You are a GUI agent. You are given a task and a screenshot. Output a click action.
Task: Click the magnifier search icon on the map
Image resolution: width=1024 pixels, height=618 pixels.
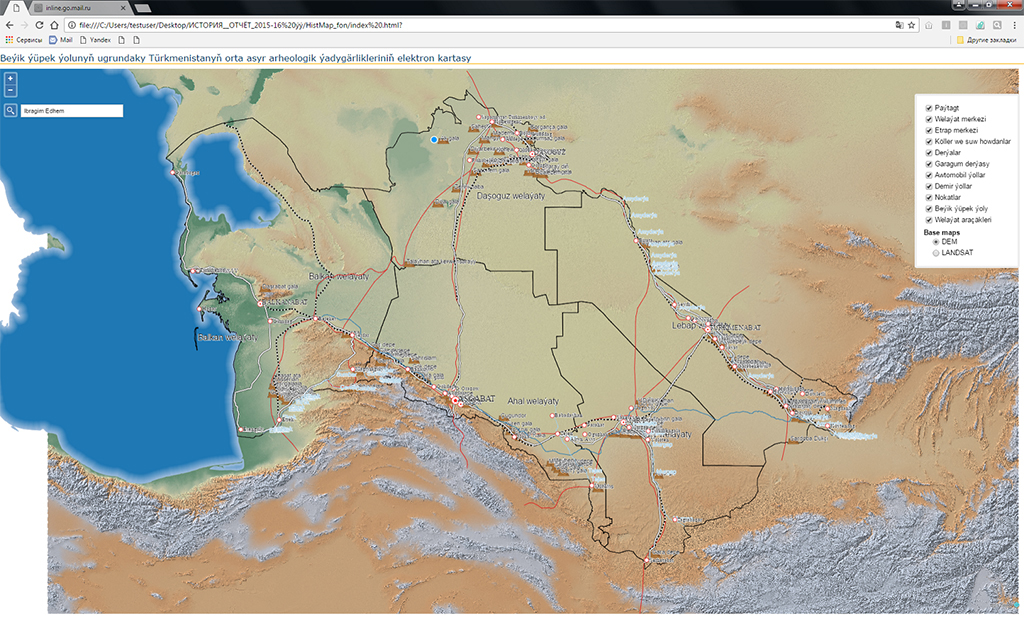coord(10,111)
